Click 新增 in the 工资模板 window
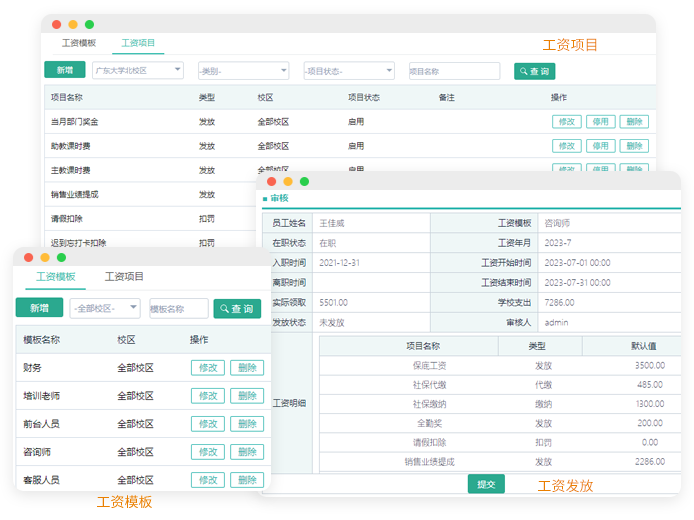Image resolution: width=694 pixels, height=520 pixels. pyautogui.click(x=40, y=308)
